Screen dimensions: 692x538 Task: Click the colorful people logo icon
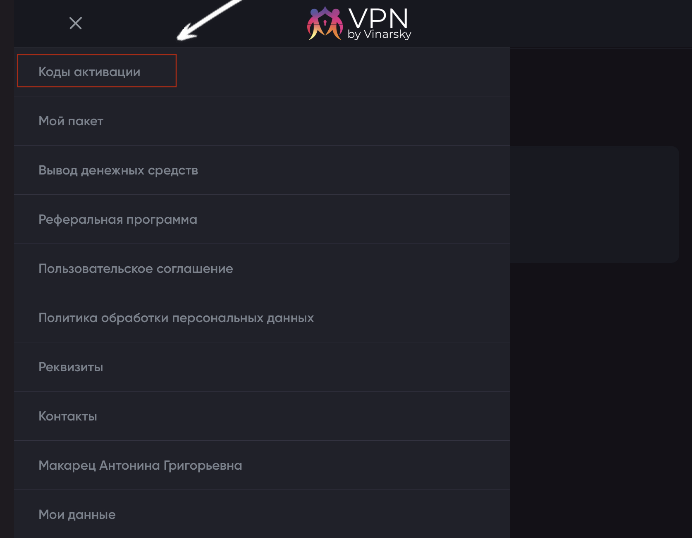[324, 23]
